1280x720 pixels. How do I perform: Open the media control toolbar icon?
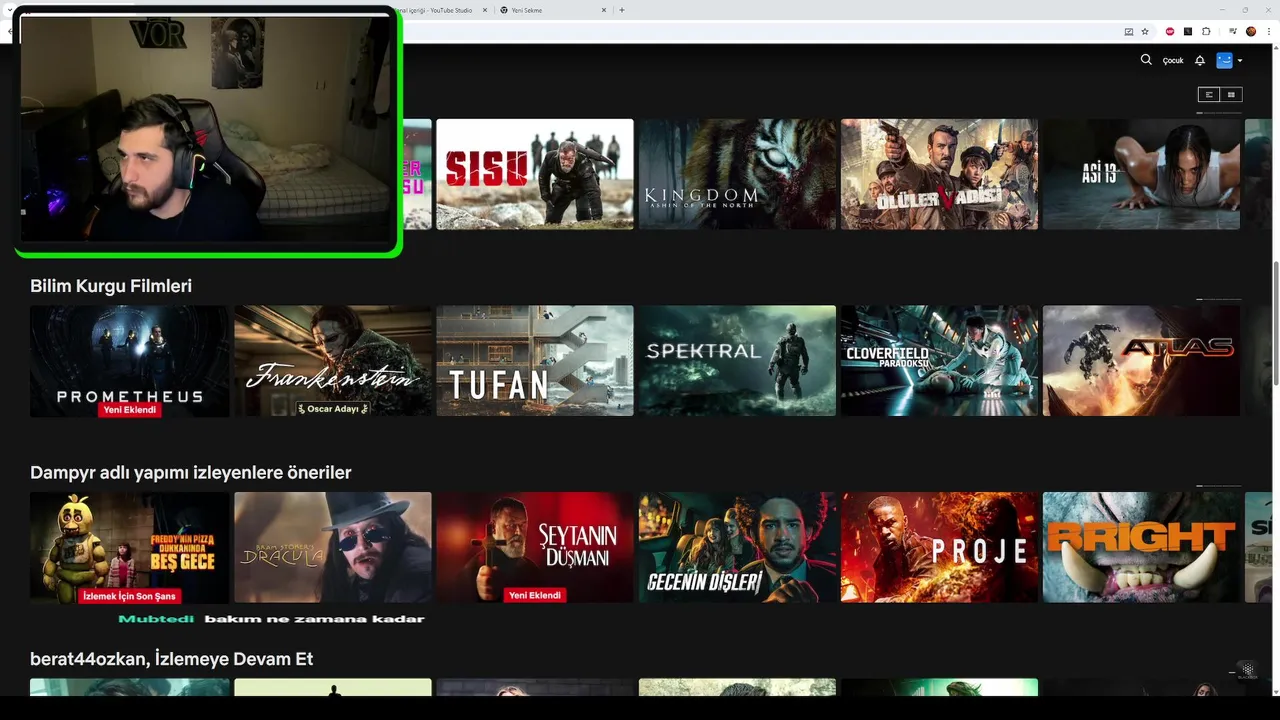pyautogui.click(x=1233, y=31)
